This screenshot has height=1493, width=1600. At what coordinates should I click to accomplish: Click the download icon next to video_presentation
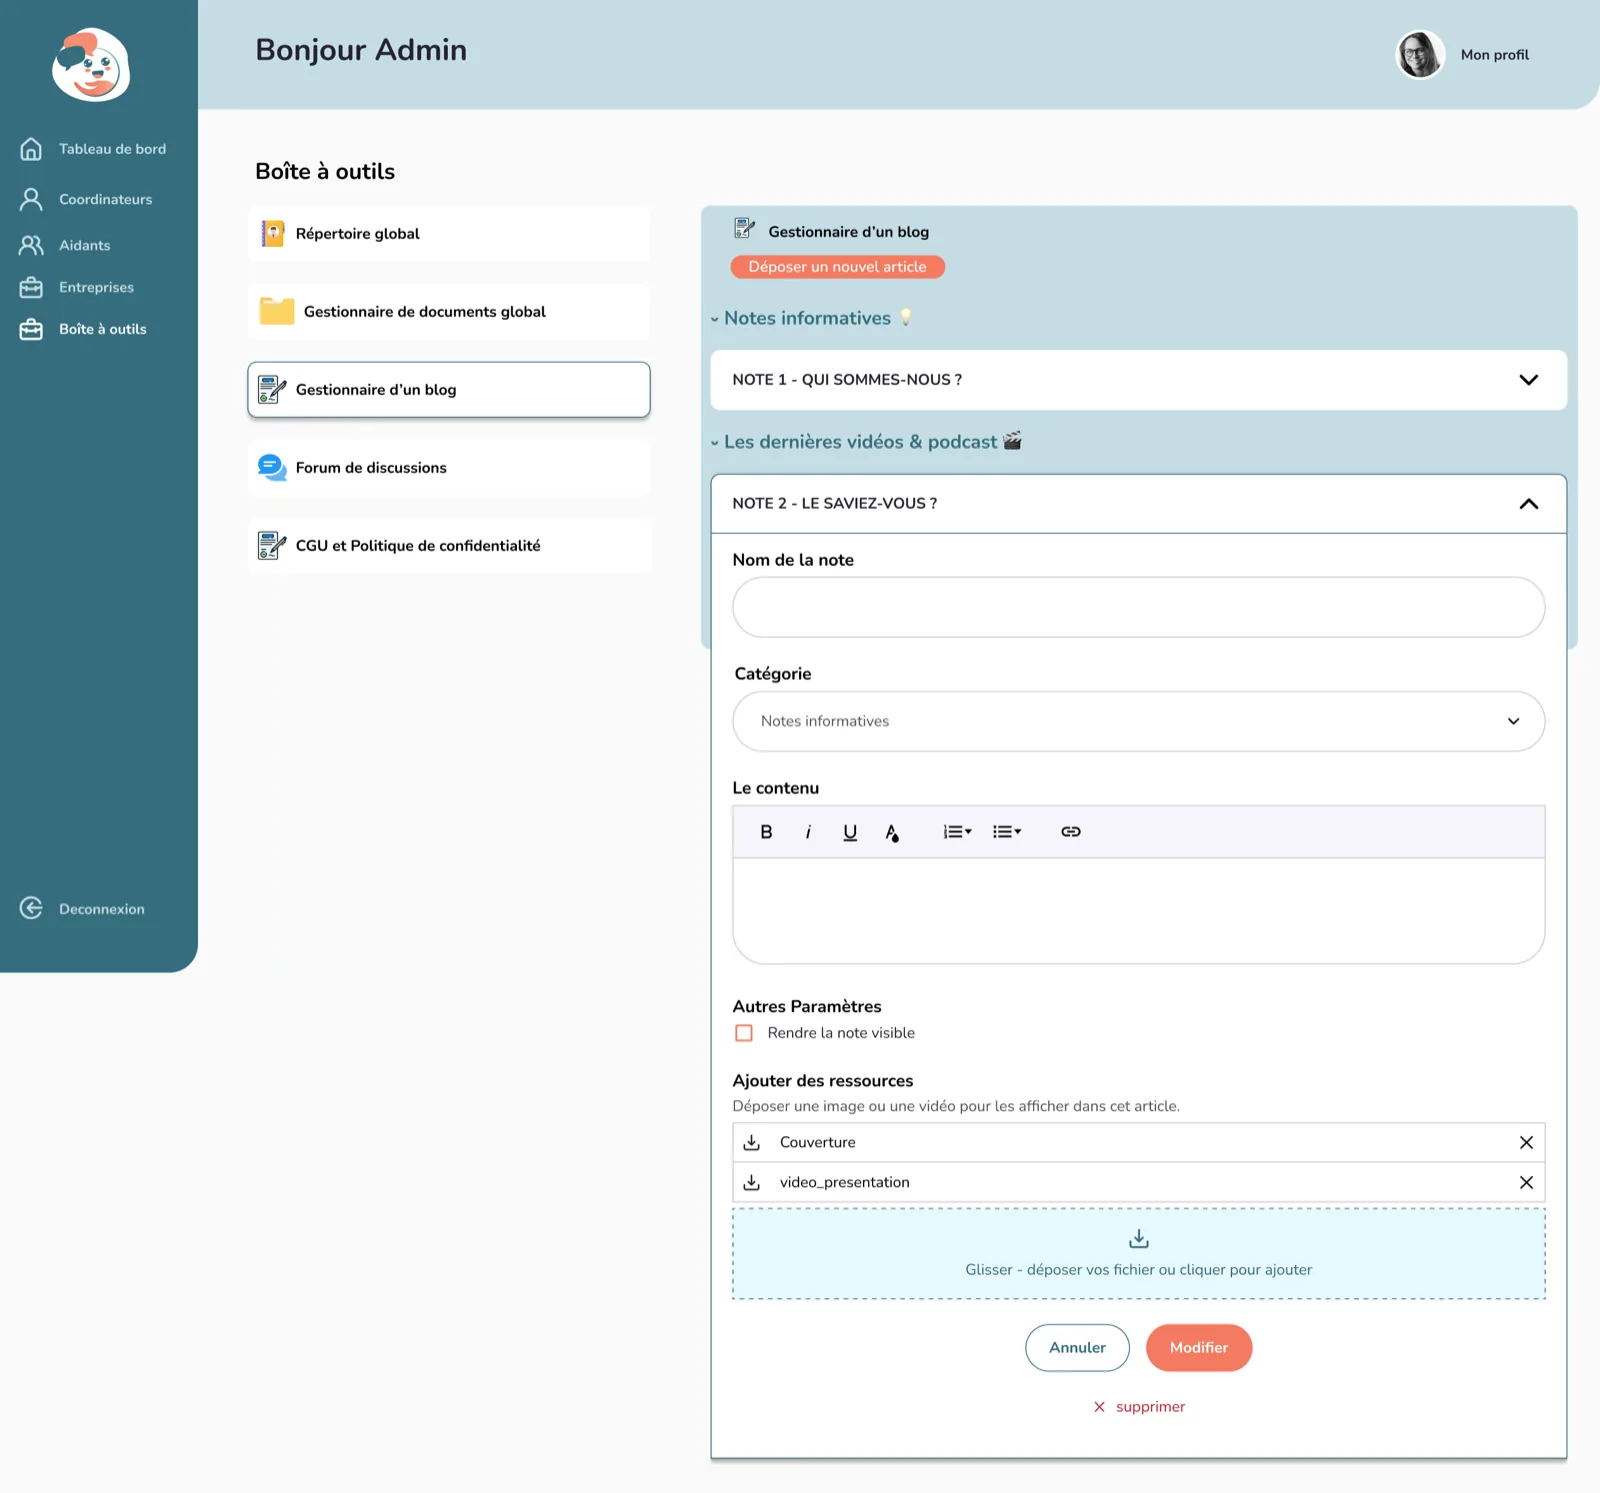pos(752,1182)
